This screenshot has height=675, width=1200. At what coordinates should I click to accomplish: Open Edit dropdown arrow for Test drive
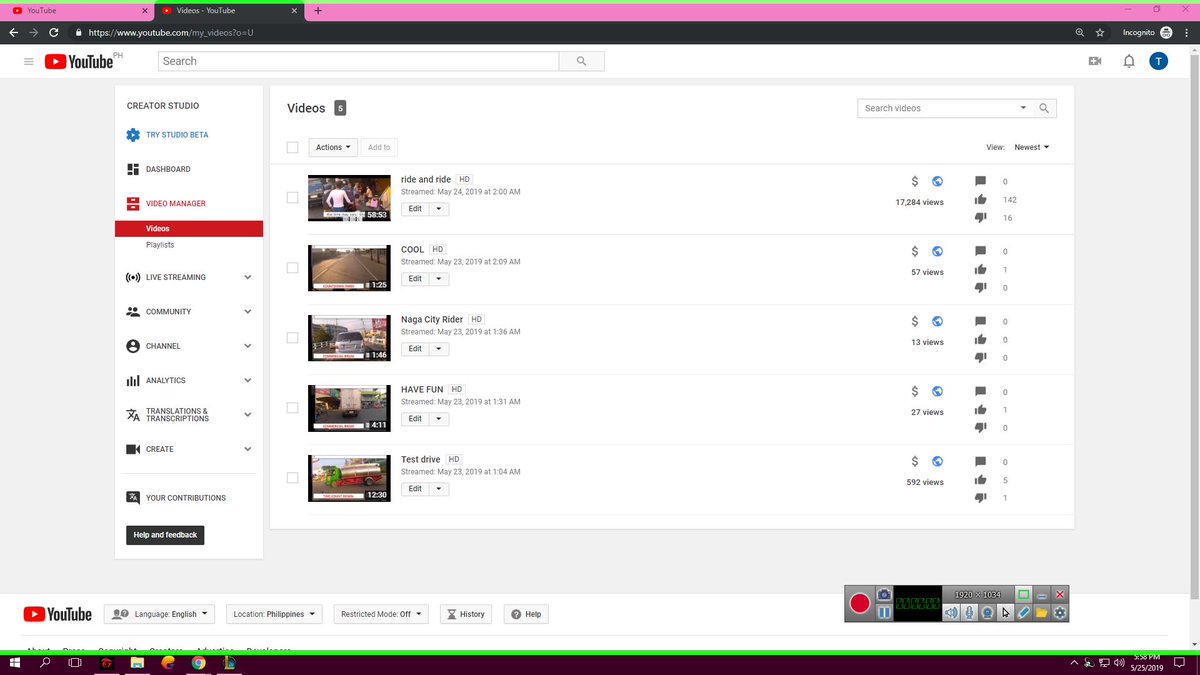point(438,489)
